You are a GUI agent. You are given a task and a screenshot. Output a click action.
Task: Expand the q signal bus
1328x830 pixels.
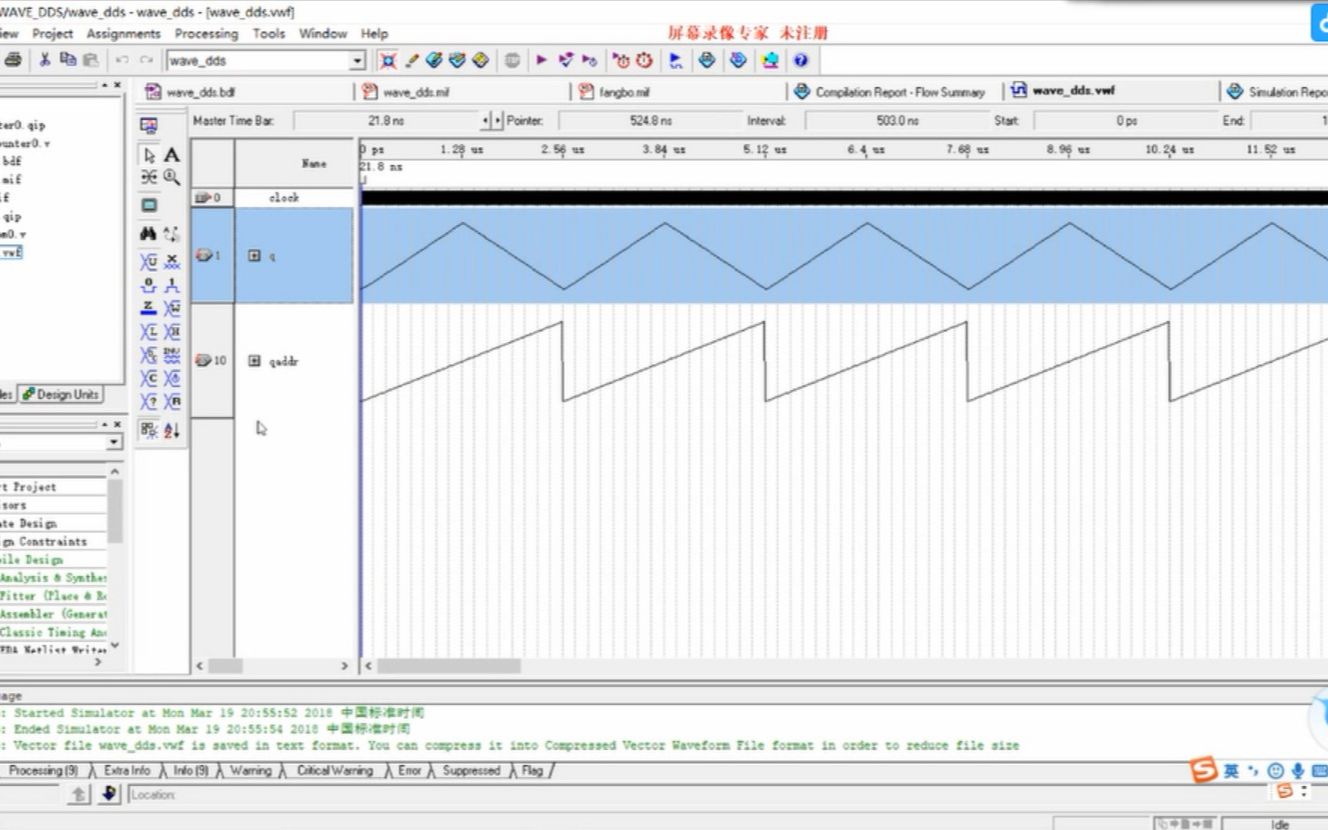pos(254,256)
